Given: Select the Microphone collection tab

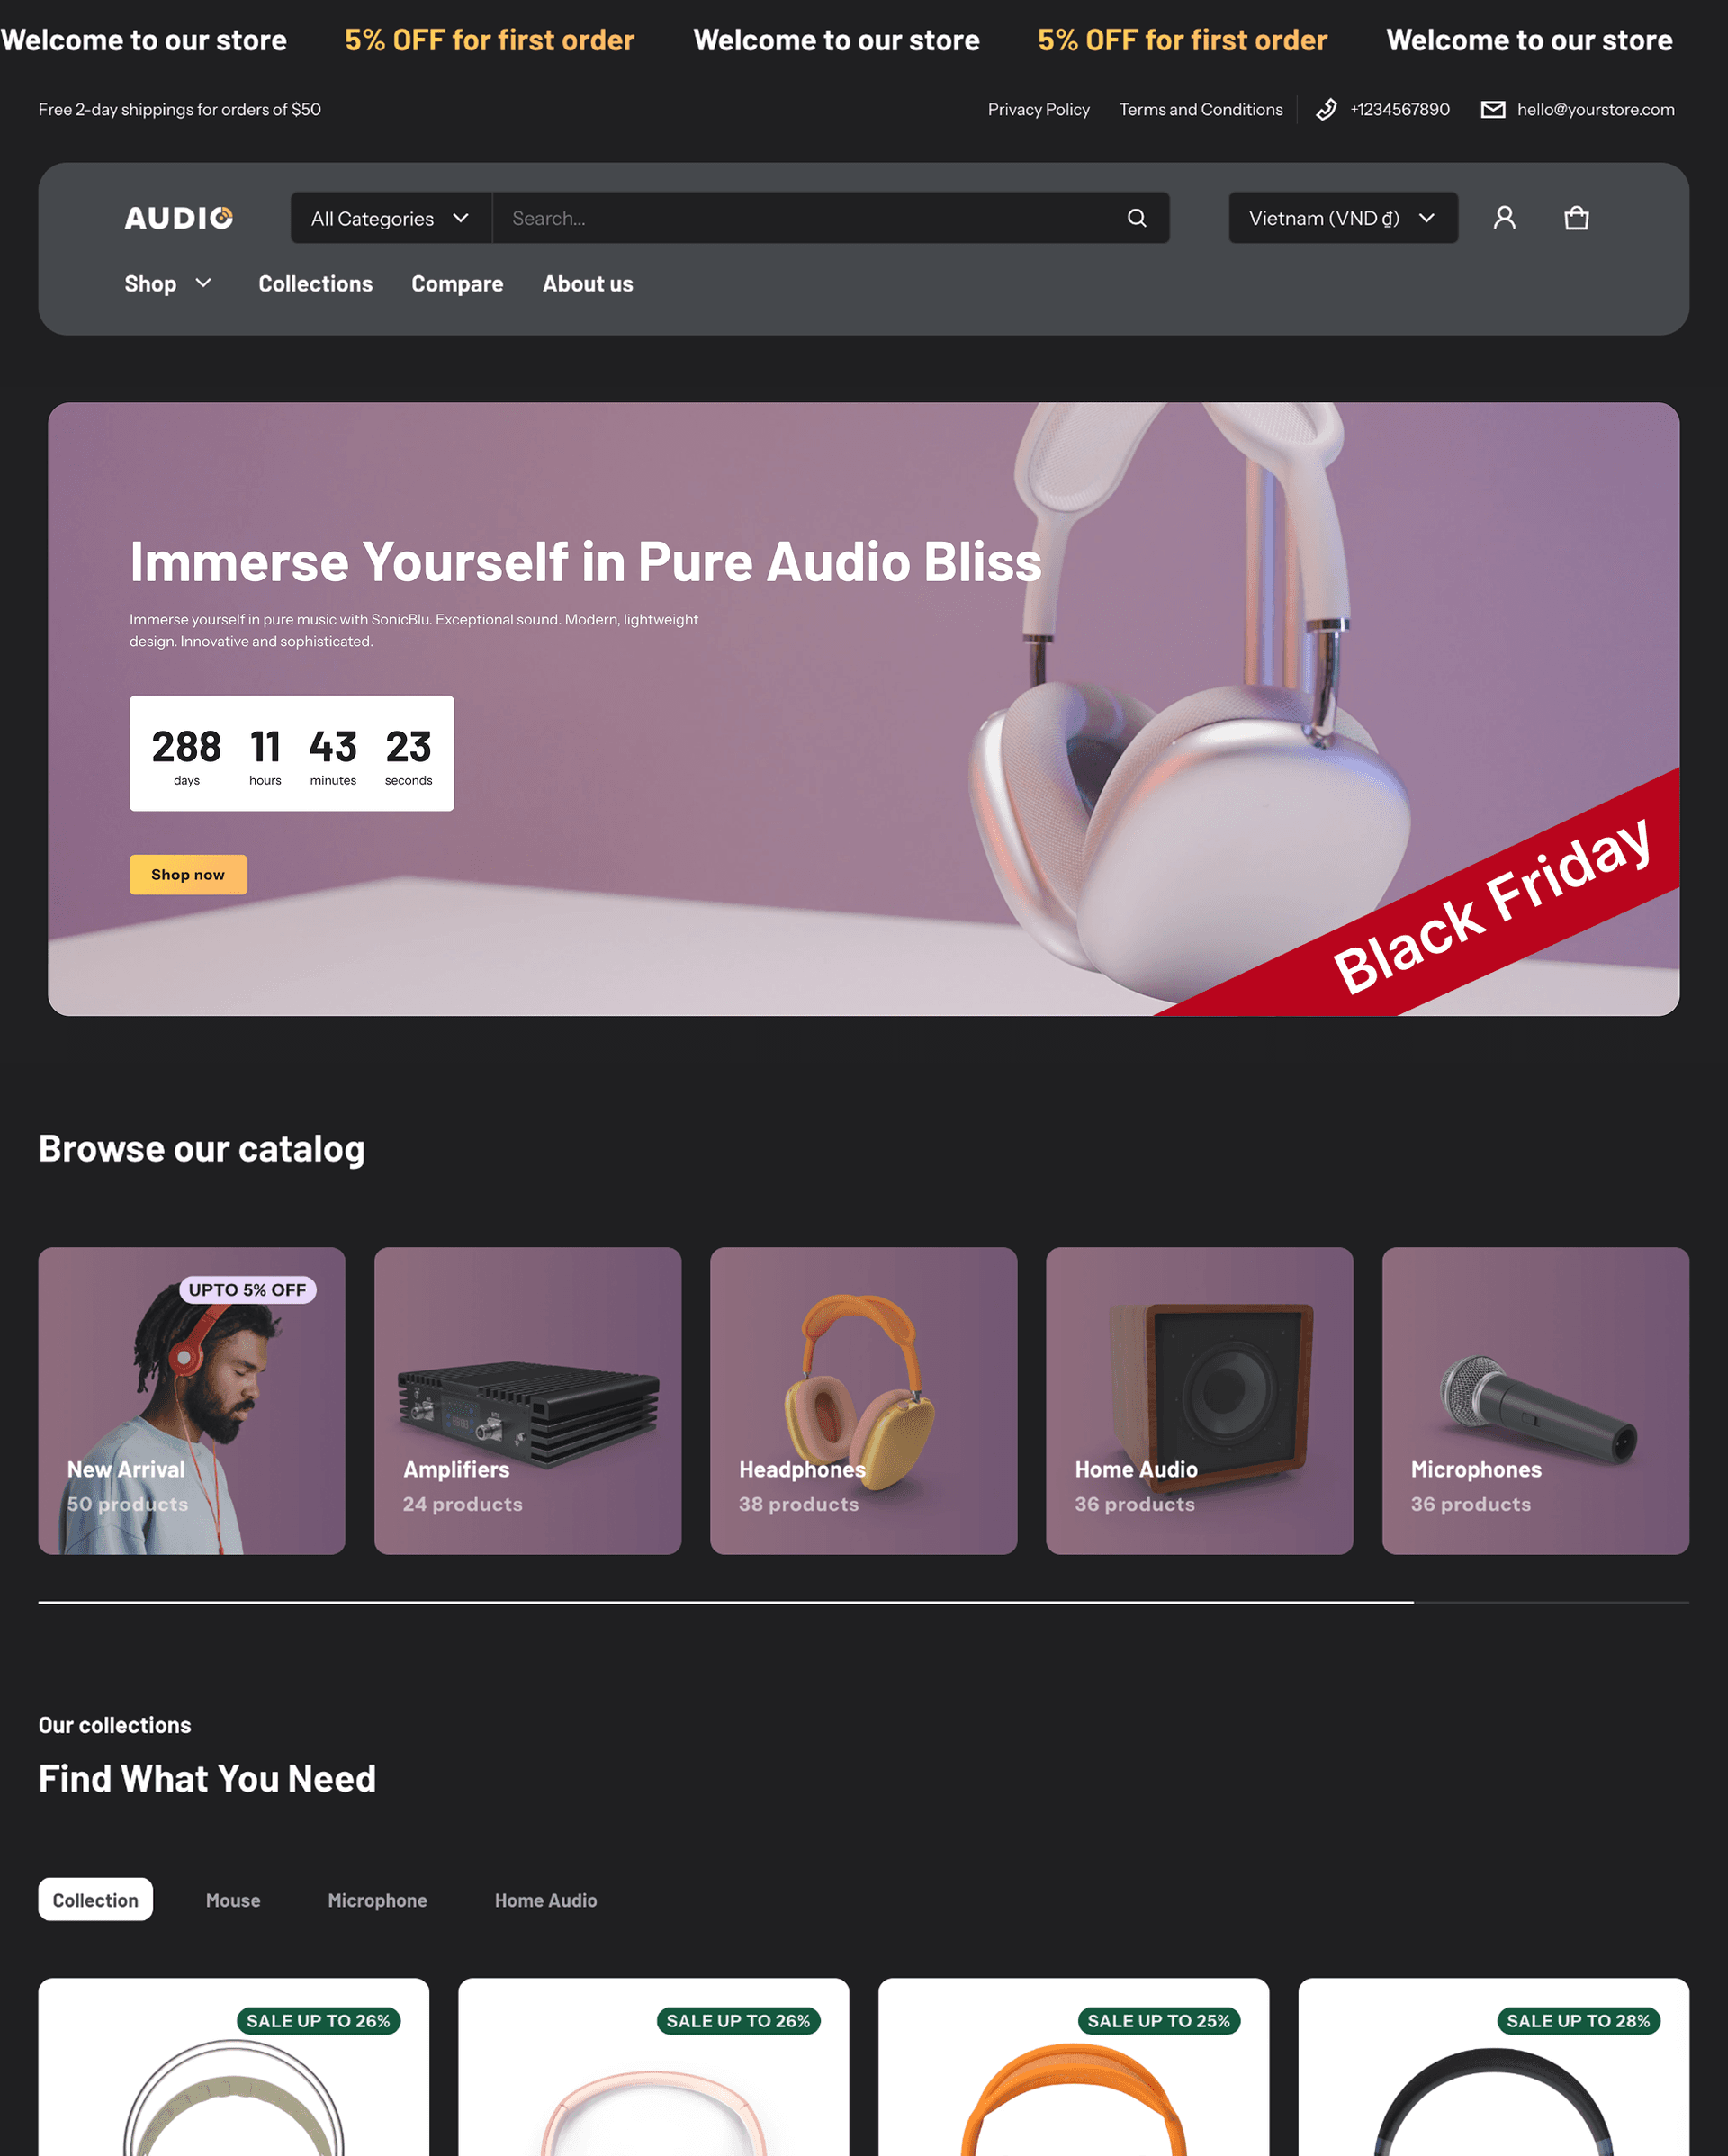Looking at the screenshot, I should [377, 1900].
